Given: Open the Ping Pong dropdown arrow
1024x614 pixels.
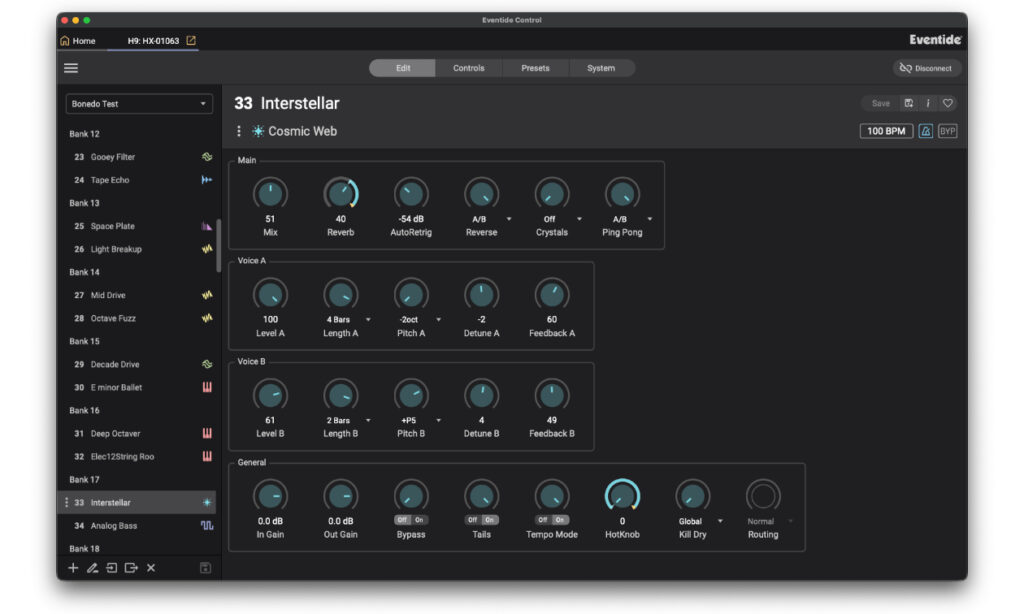Looking at the screenshot, I should click(x=650, y=219).
